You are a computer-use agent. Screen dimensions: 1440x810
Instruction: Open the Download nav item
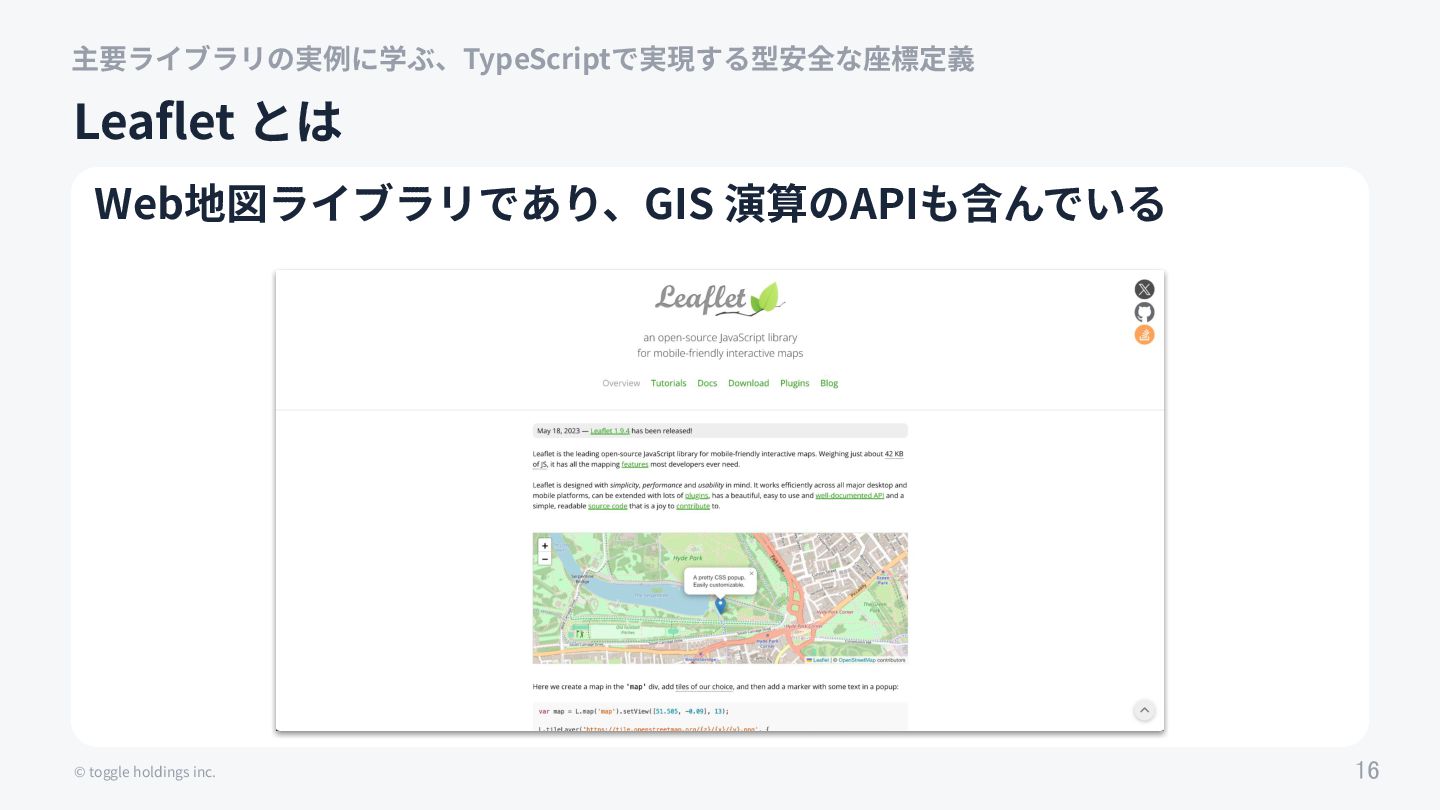[x=748, y=383]
